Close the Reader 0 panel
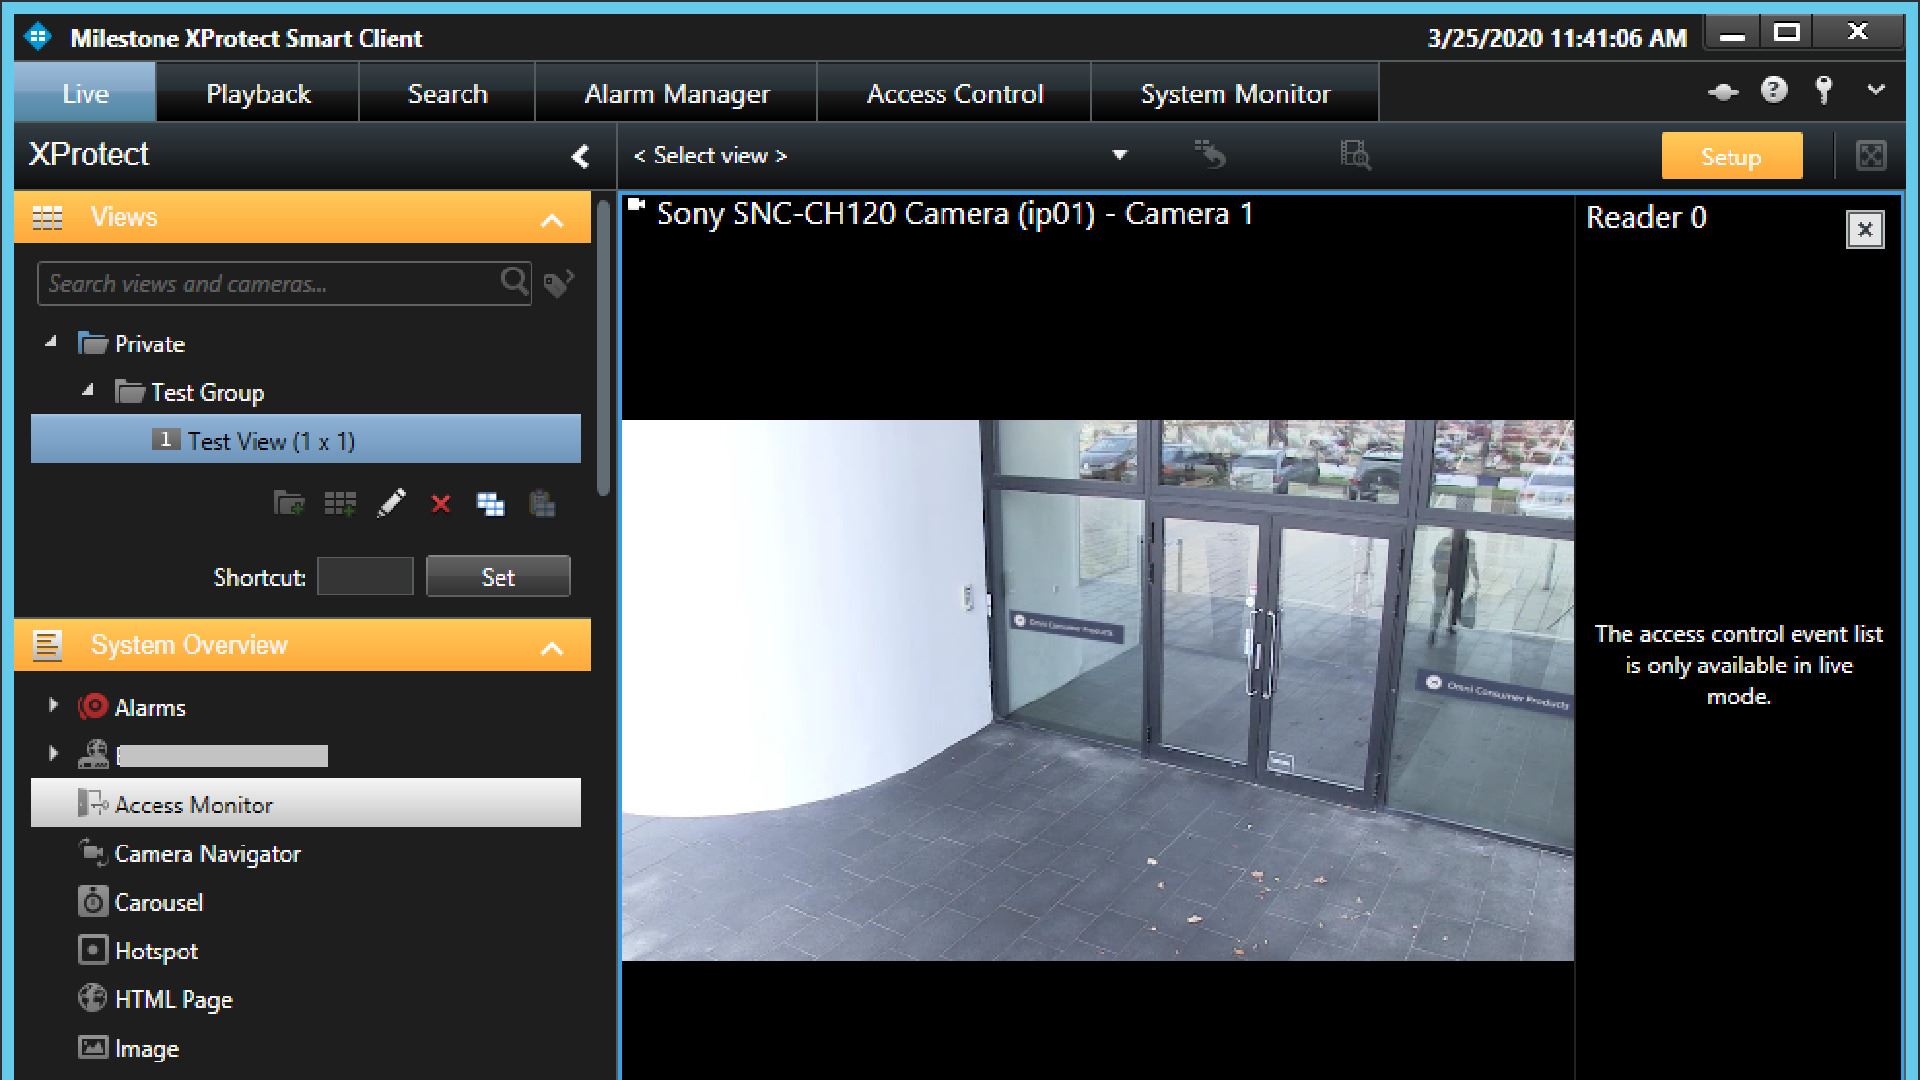 (x=1865, y=230)
